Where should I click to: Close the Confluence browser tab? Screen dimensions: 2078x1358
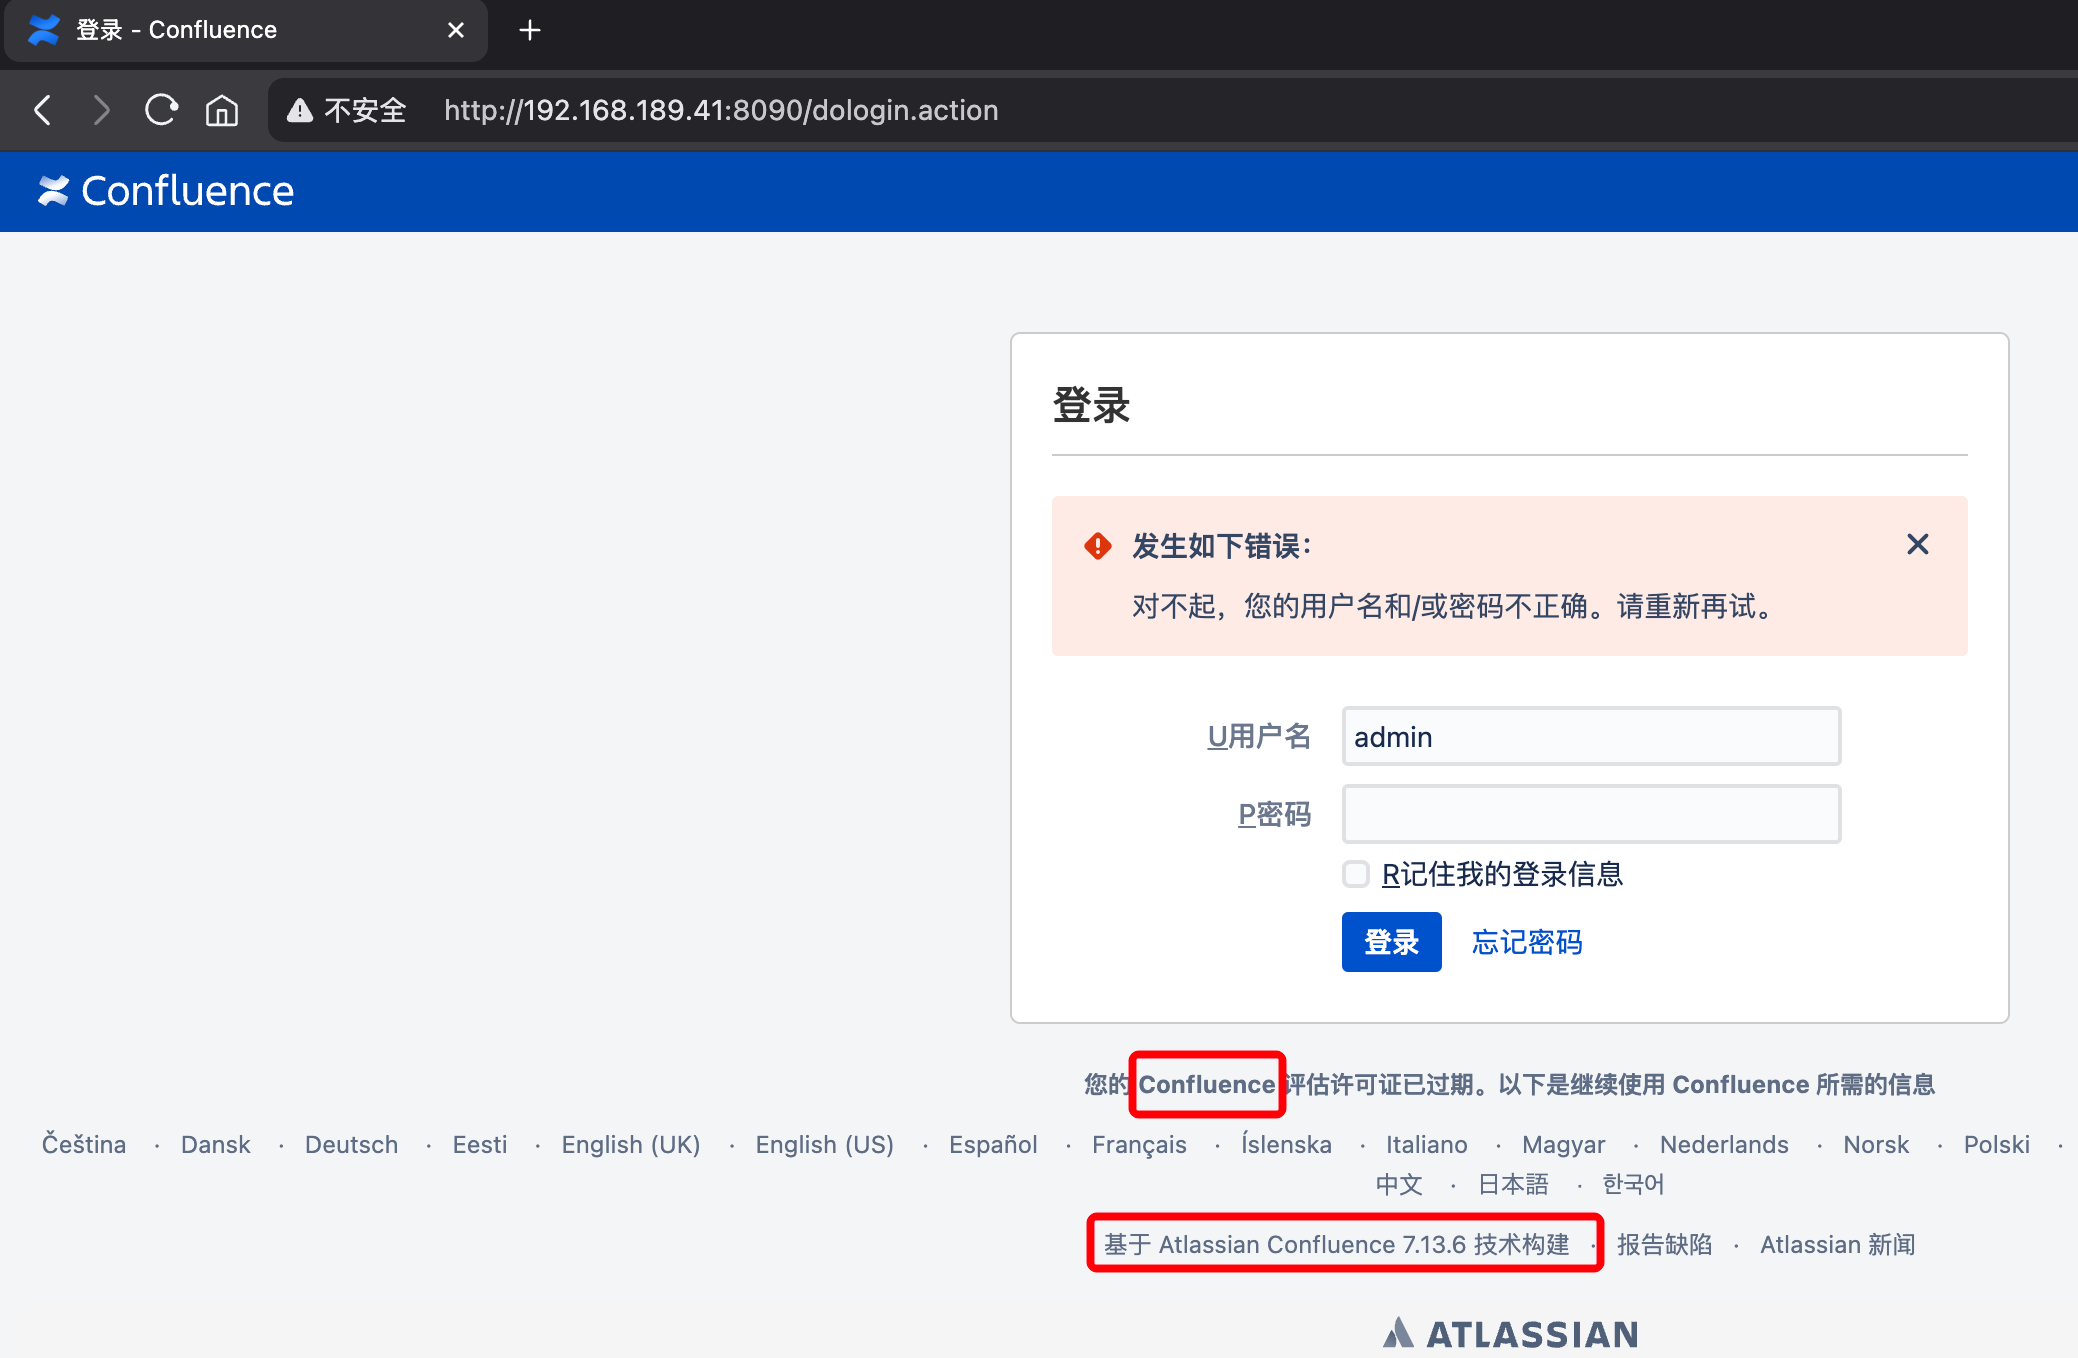pyautogui.click(x=456, y=31)
